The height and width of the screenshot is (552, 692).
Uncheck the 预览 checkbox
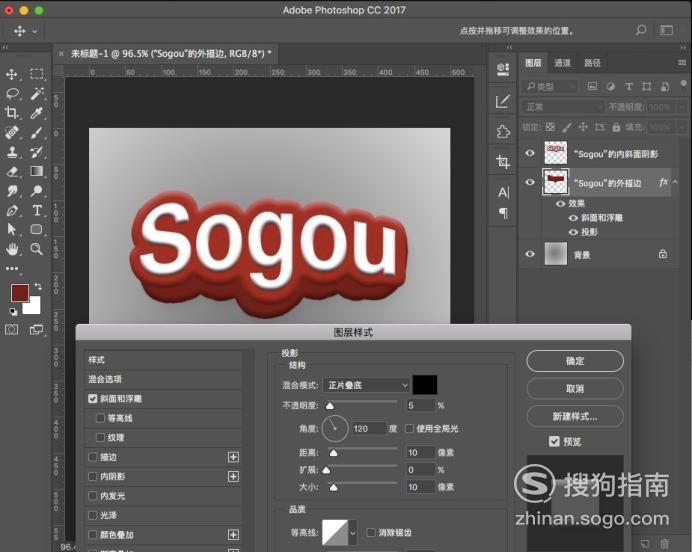point(554,441)
